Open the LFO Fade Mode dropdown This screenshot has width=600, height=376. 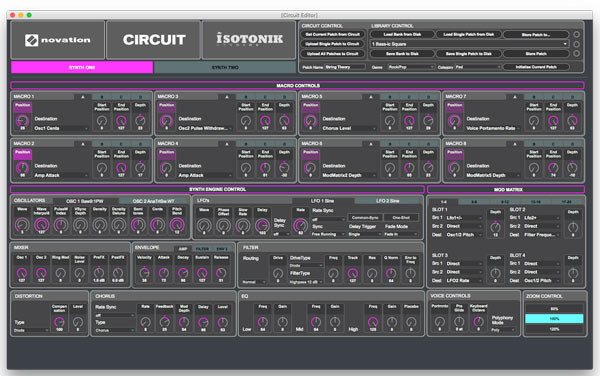click(401, 234)
